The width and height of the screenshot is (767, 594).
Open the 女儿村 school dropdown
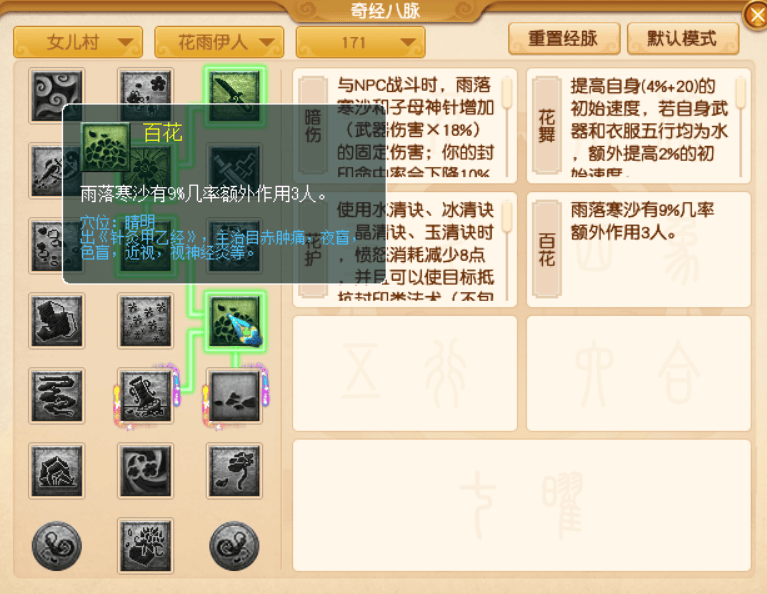click(78, 42)
